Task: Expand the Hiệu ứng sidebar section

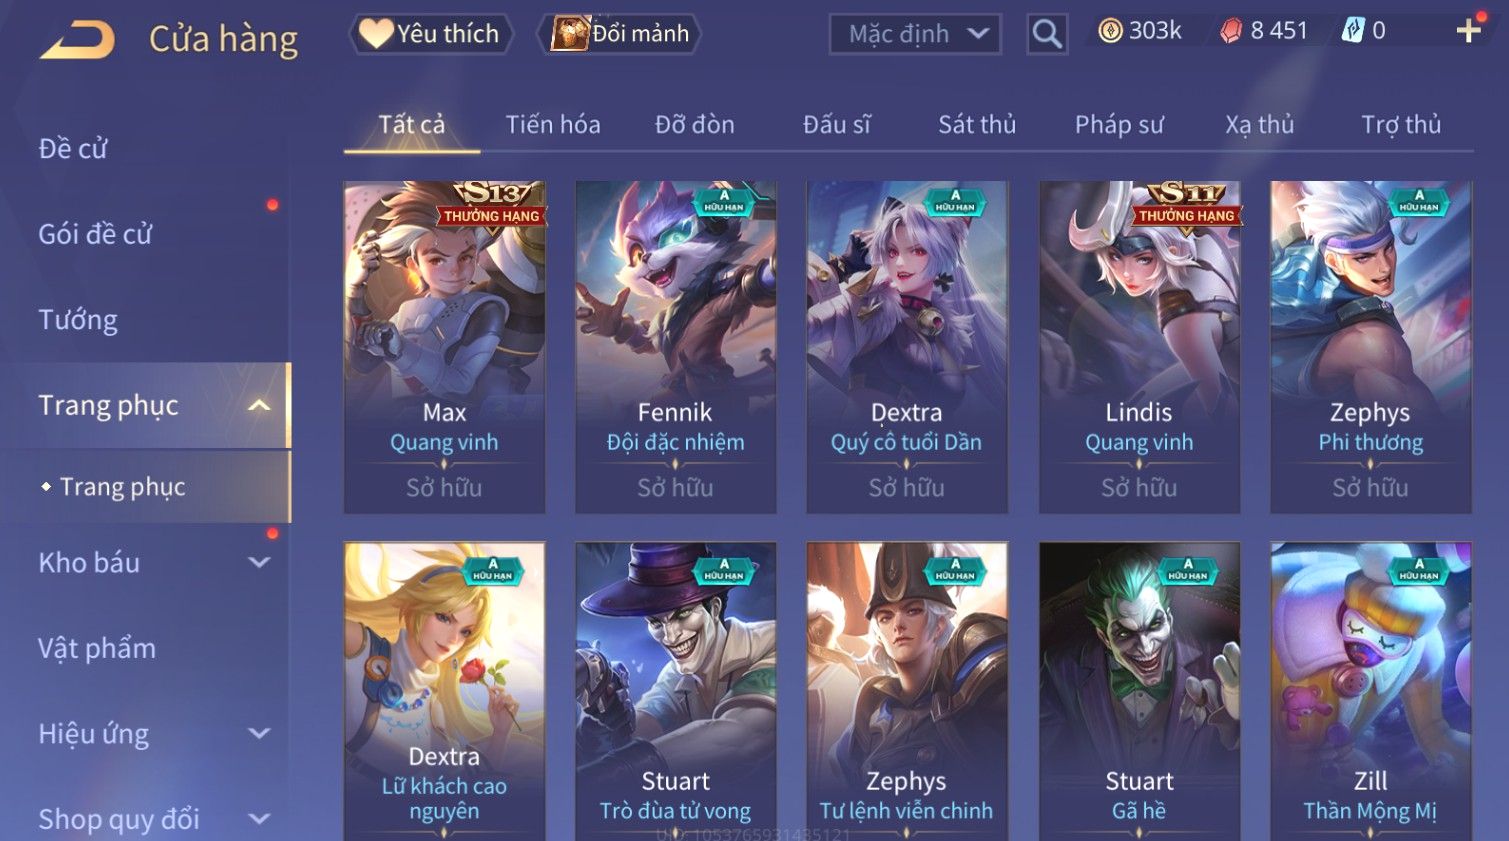Action: 259,733
